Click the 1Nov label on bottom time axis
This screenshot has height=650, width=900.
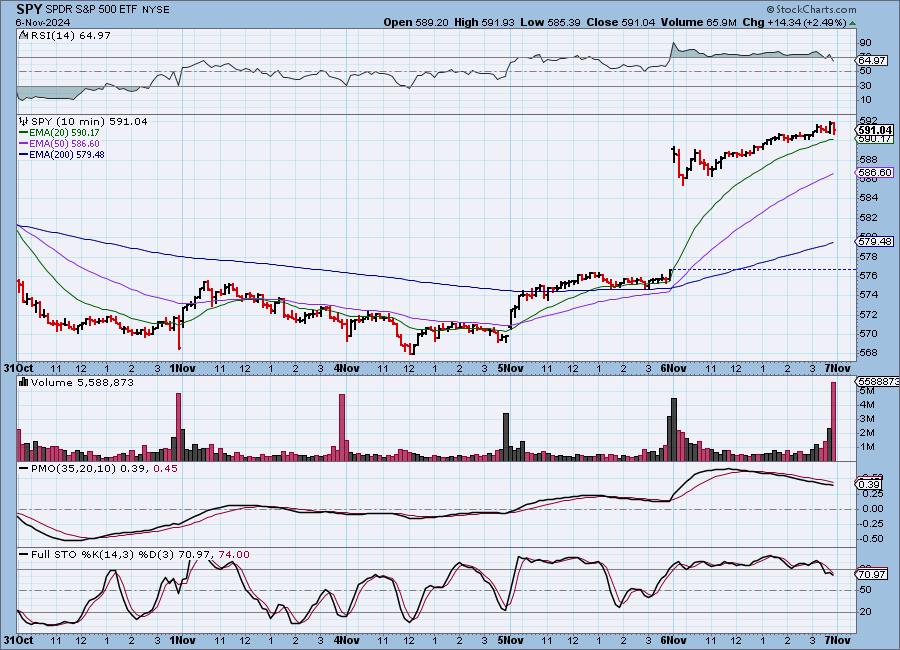tap(181, 640)
